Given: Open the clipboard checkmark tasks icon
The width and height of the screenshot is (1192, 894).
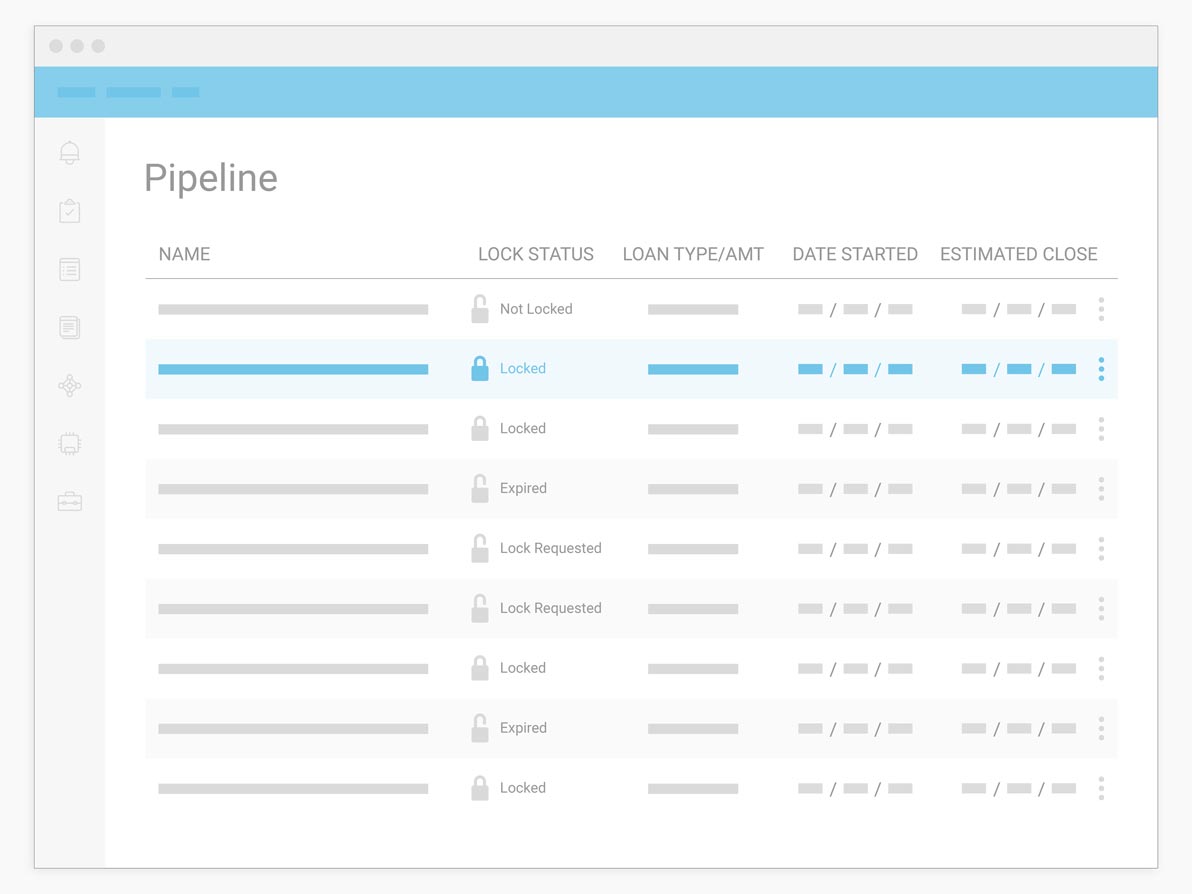Looking at the screenshot, I should tap(69, 211).
